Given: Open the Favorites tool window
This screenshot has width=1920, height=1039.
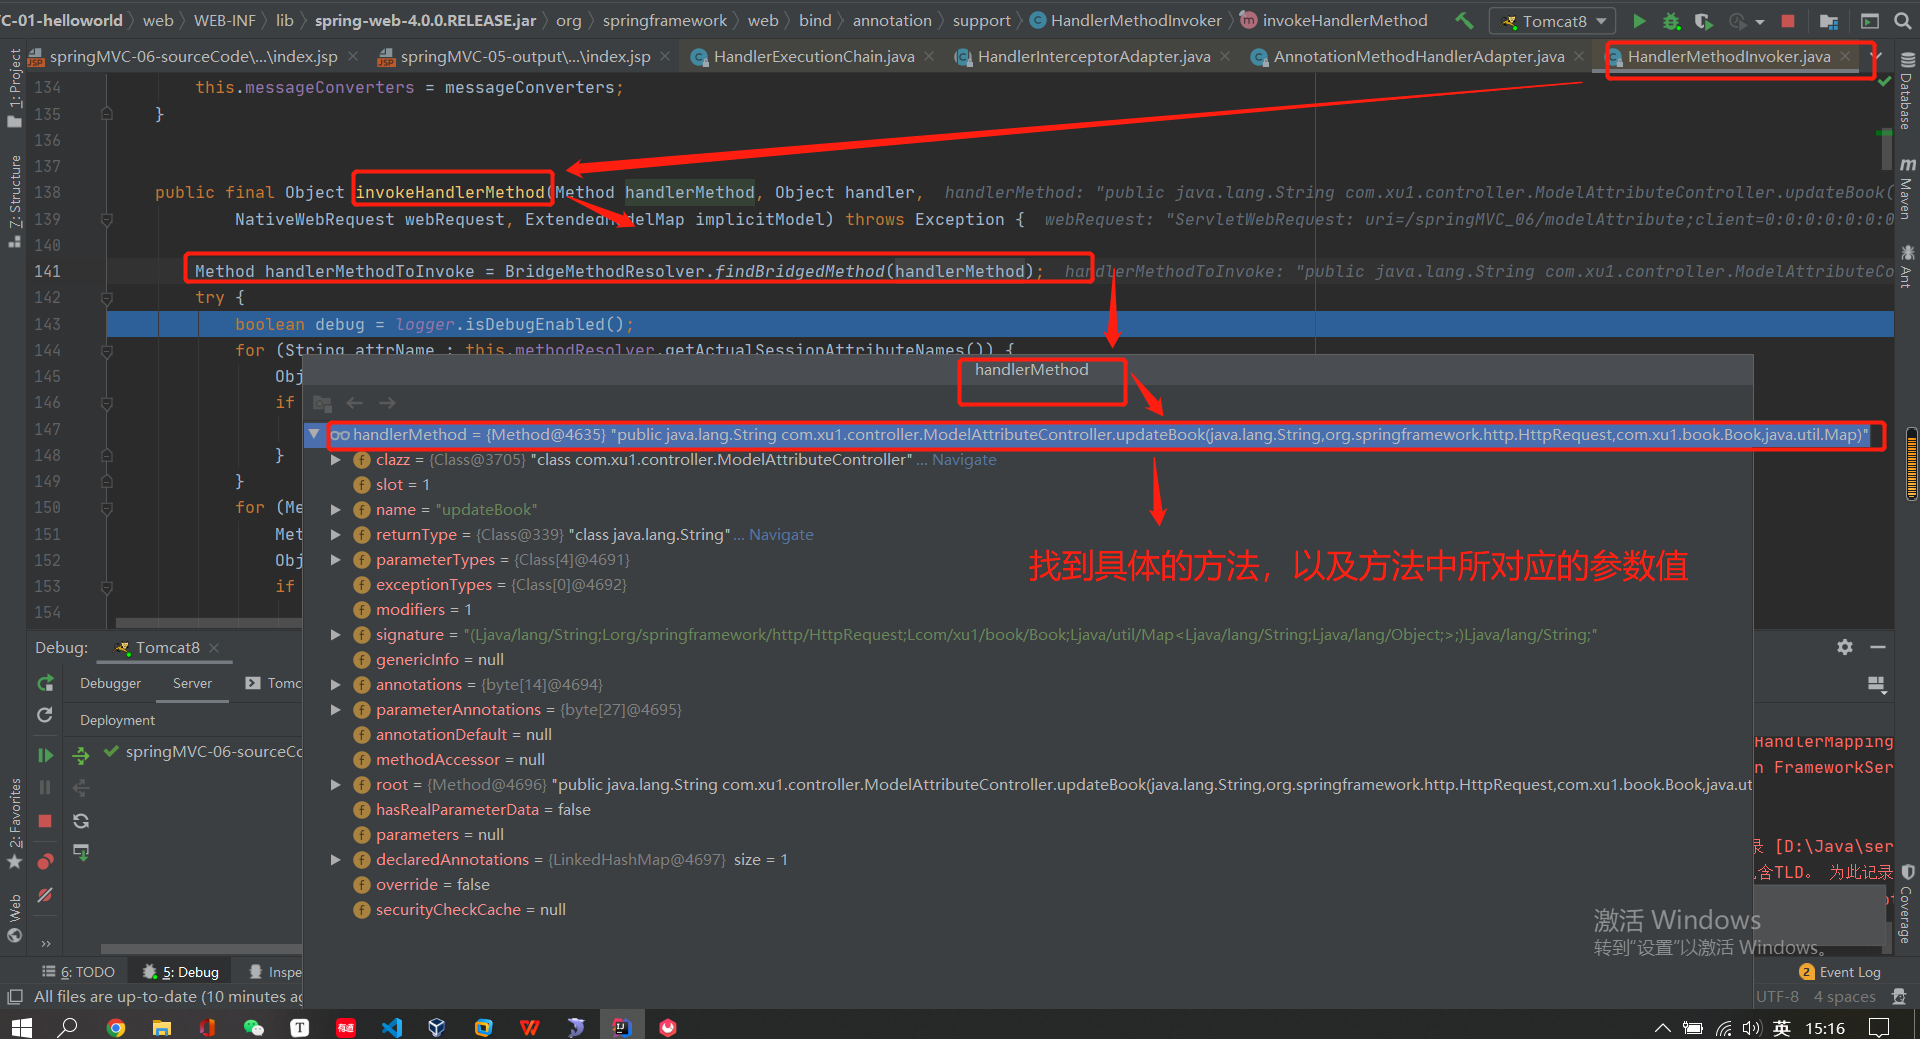Looking at the screenshot, I should pos(14,823).
